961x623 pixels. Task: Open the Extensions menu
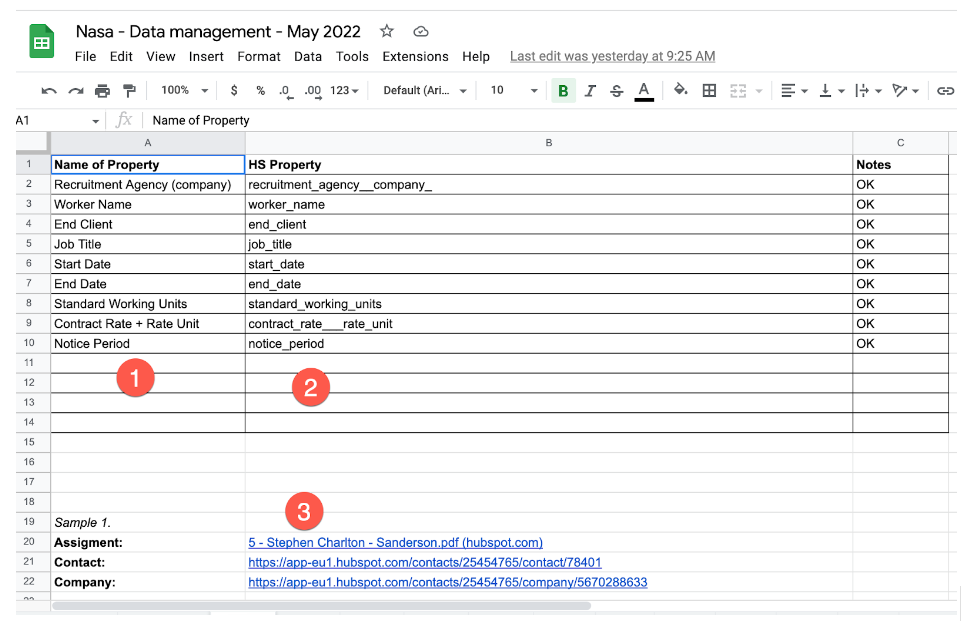pos(415,56)
